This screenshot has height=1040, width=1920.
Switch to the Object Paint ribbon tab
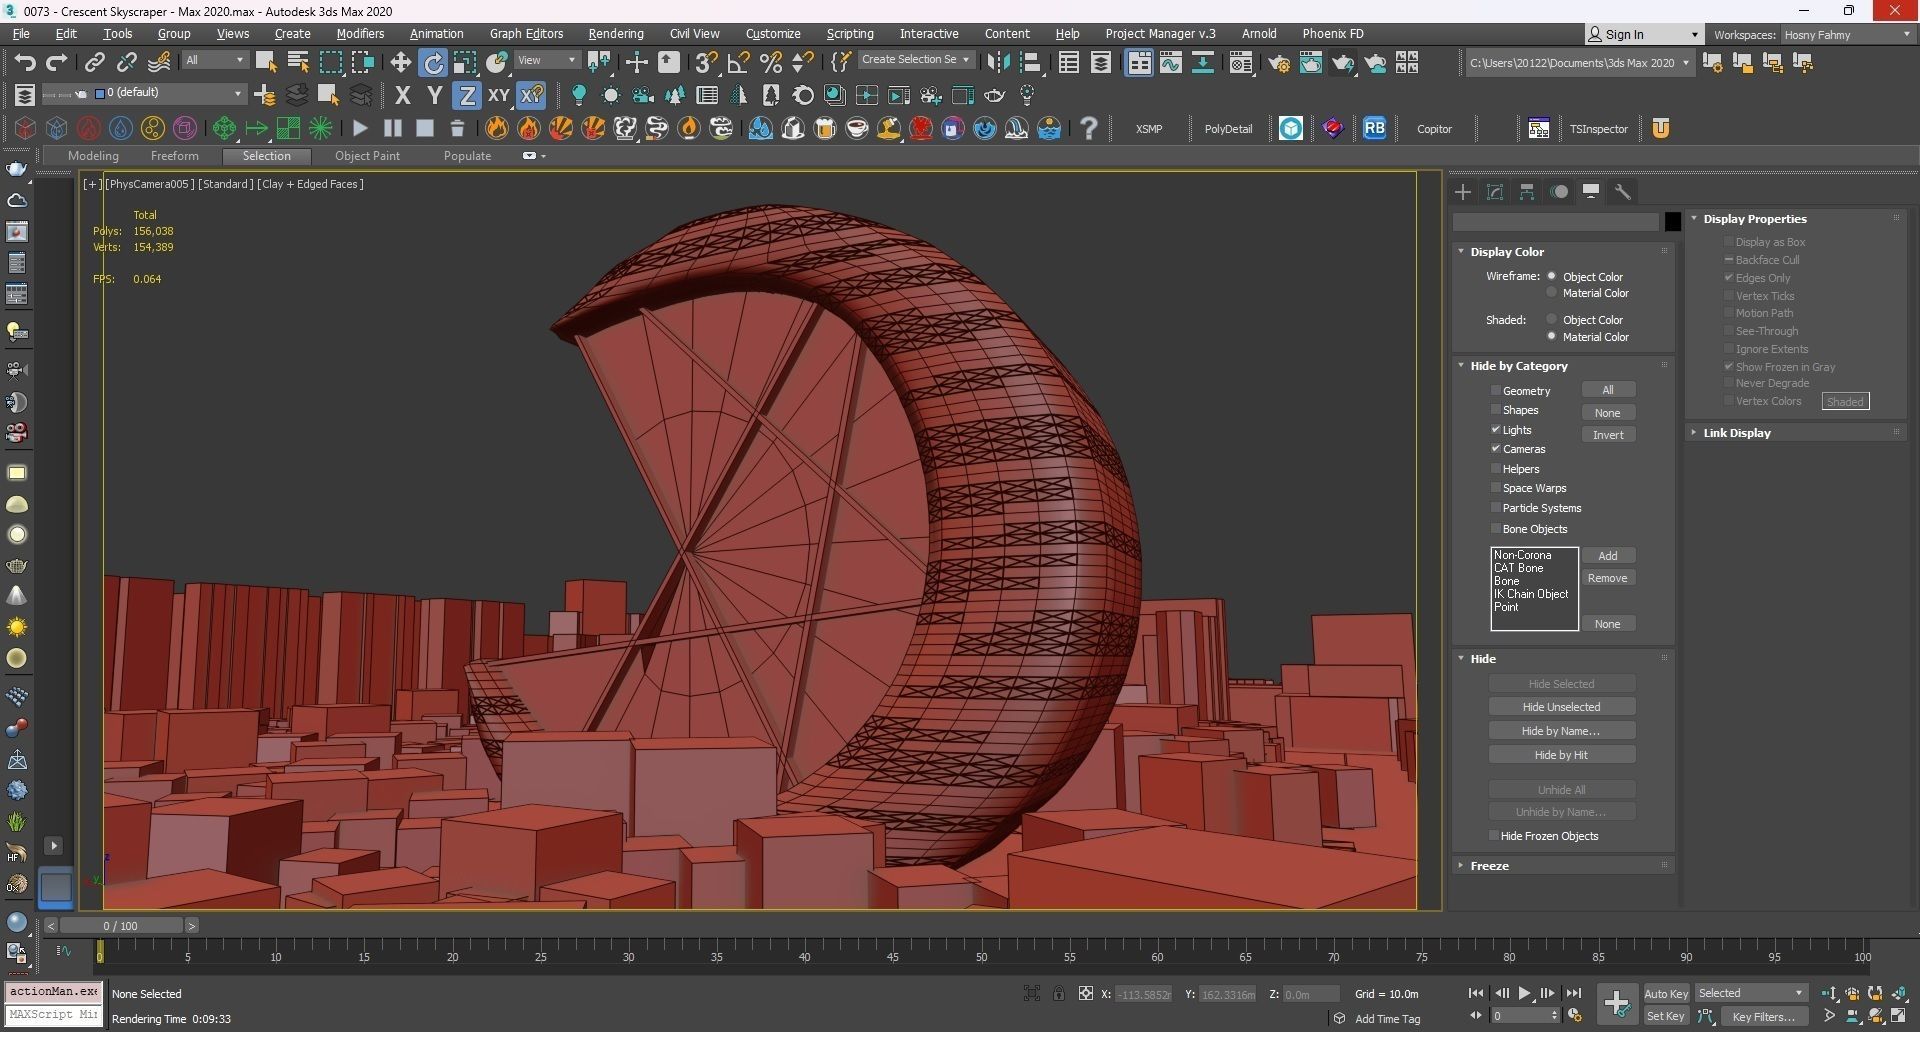click(x=367, y=156)
